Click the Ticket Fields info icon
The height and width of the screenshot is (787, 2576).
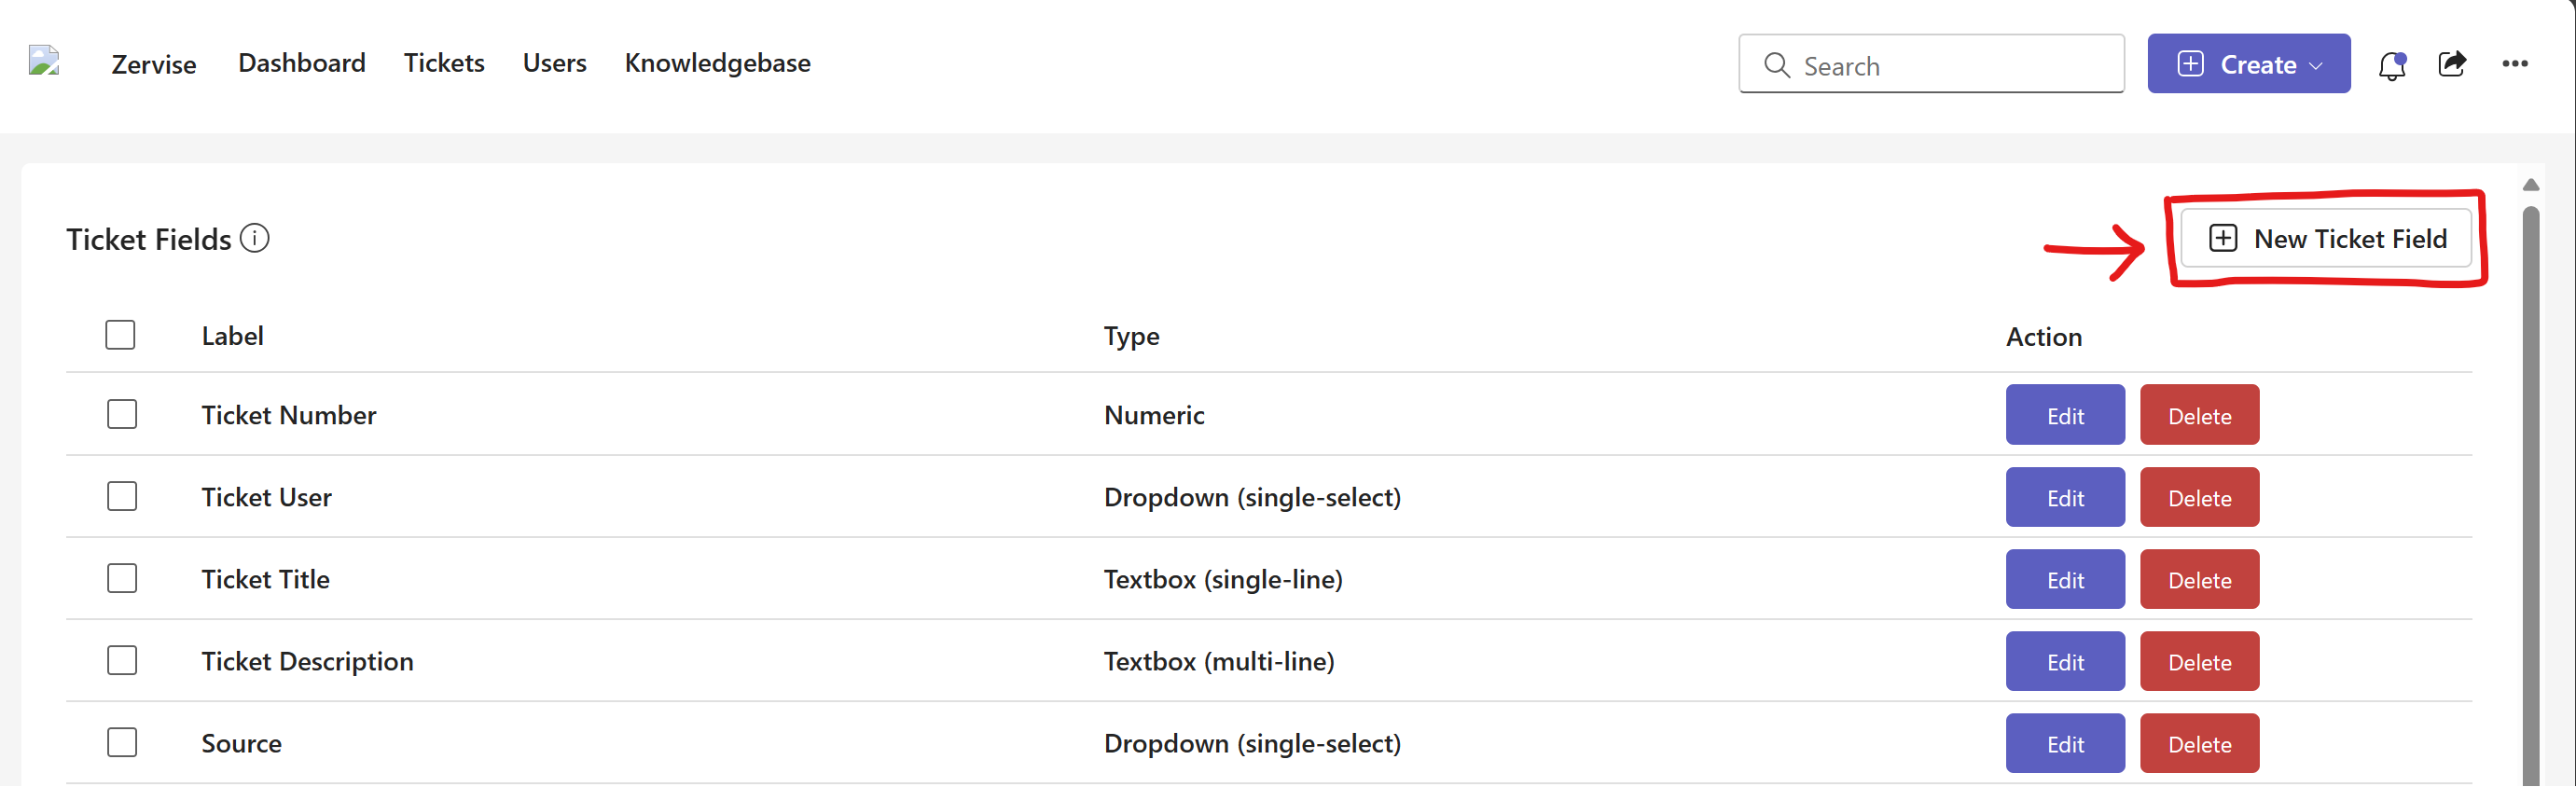point(255,239)
